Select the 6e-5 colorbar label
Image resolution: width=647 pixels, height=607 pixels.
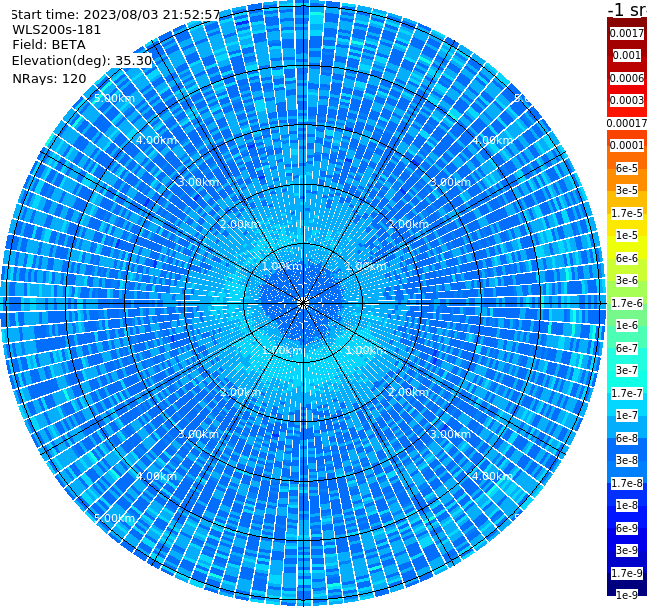pyautogui.click(x=627, y=168)
